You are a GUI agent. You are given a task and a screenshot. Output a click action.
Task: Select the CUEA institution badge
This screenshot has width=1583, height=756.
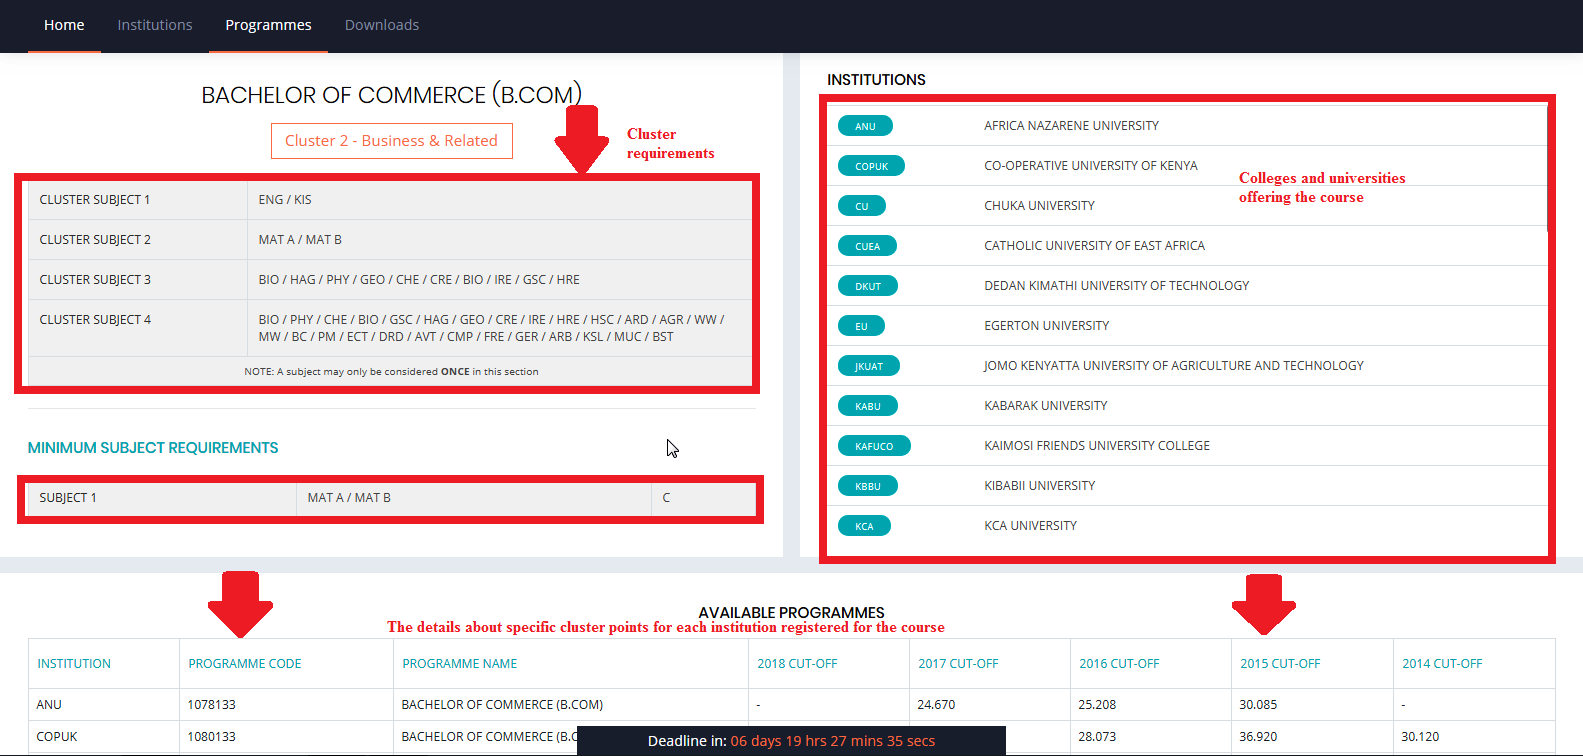coord(867,246)
